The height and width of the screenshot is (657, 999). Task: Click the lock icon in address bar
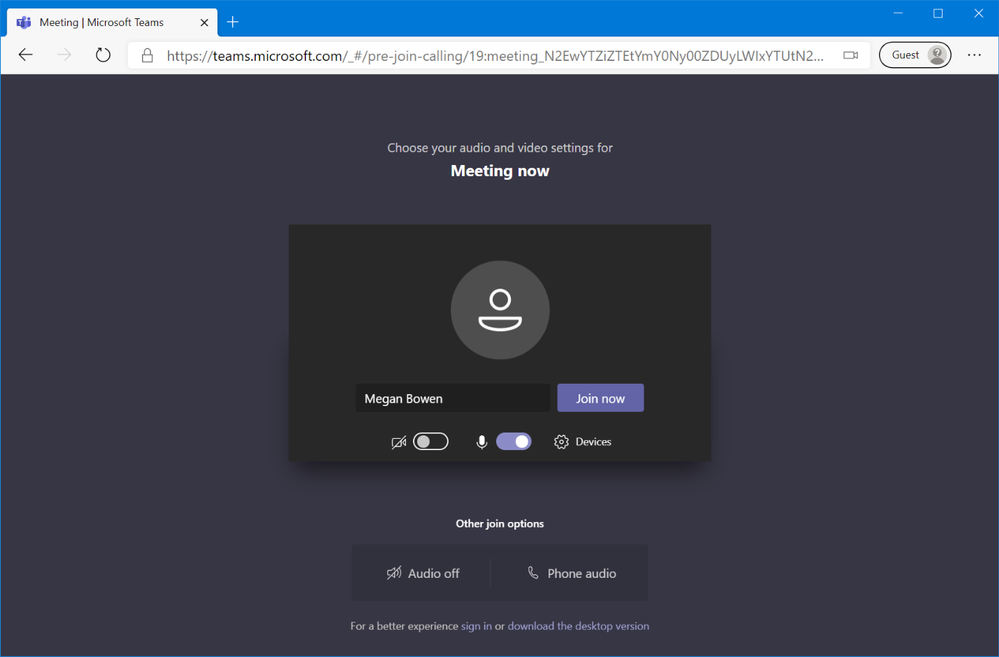point(147,56)
